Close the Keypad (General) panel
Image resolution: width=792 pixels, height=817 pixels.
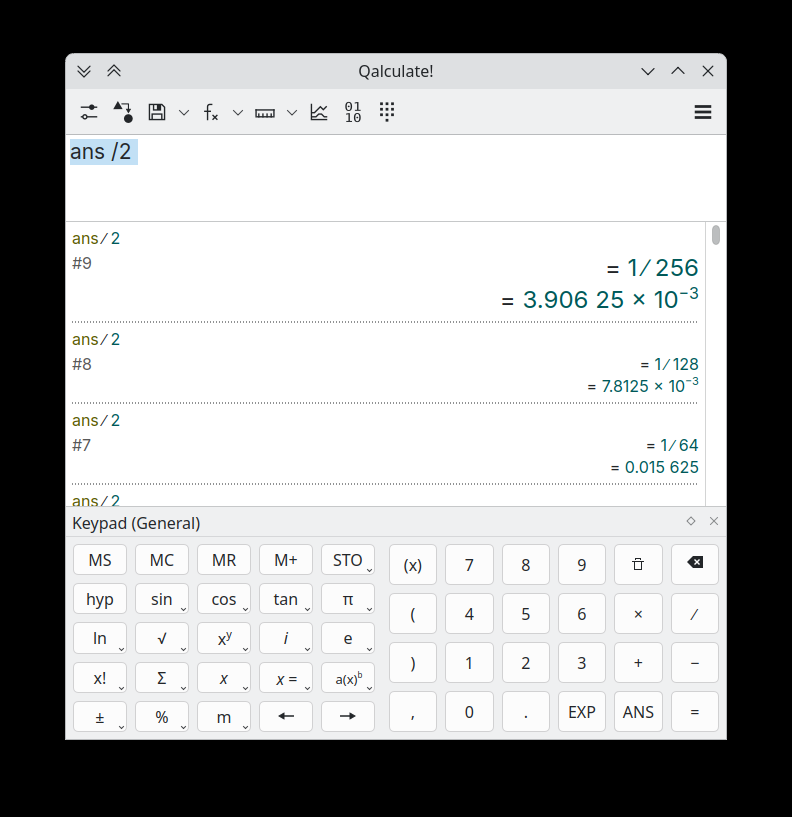(x=714, y=521)
